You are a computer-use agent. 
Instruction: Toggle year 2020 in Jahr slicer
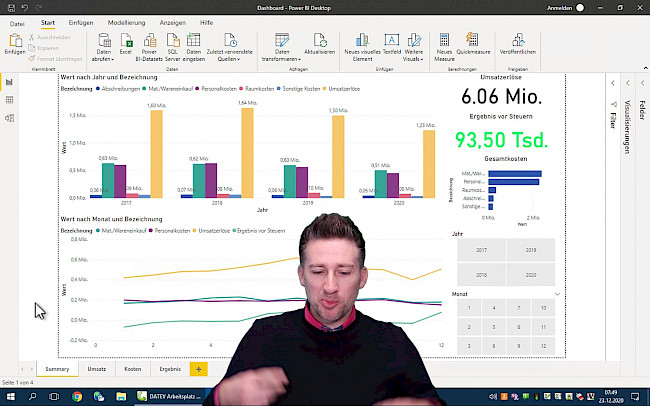(529, 274)
